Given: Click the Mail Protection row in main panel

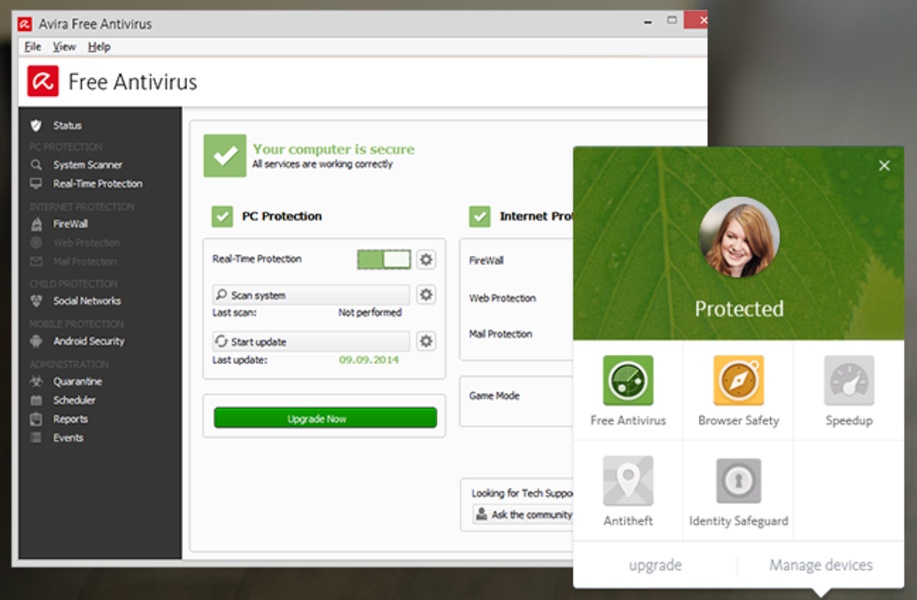Looking at the screenshot, I should click(500, 334).
